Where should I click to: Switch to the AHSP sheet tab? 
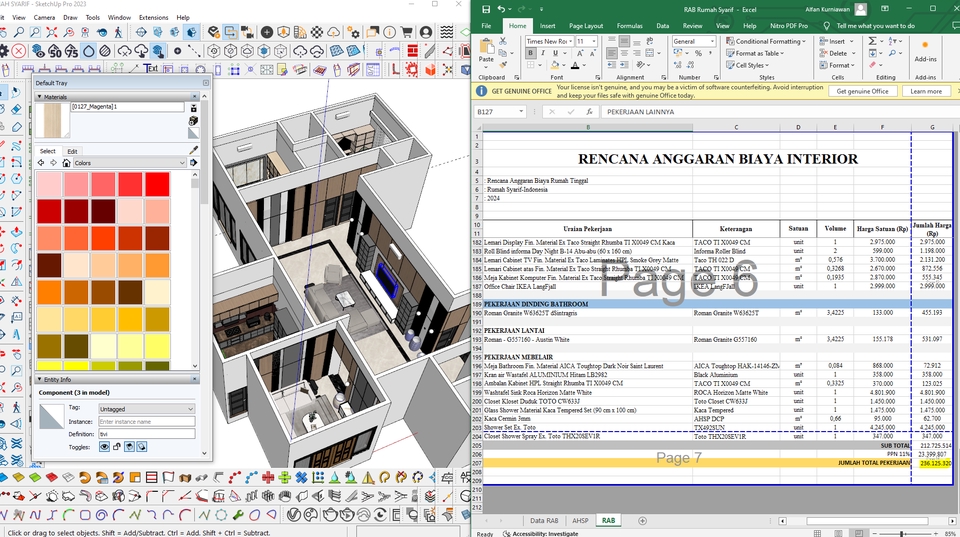pos(580,520)
